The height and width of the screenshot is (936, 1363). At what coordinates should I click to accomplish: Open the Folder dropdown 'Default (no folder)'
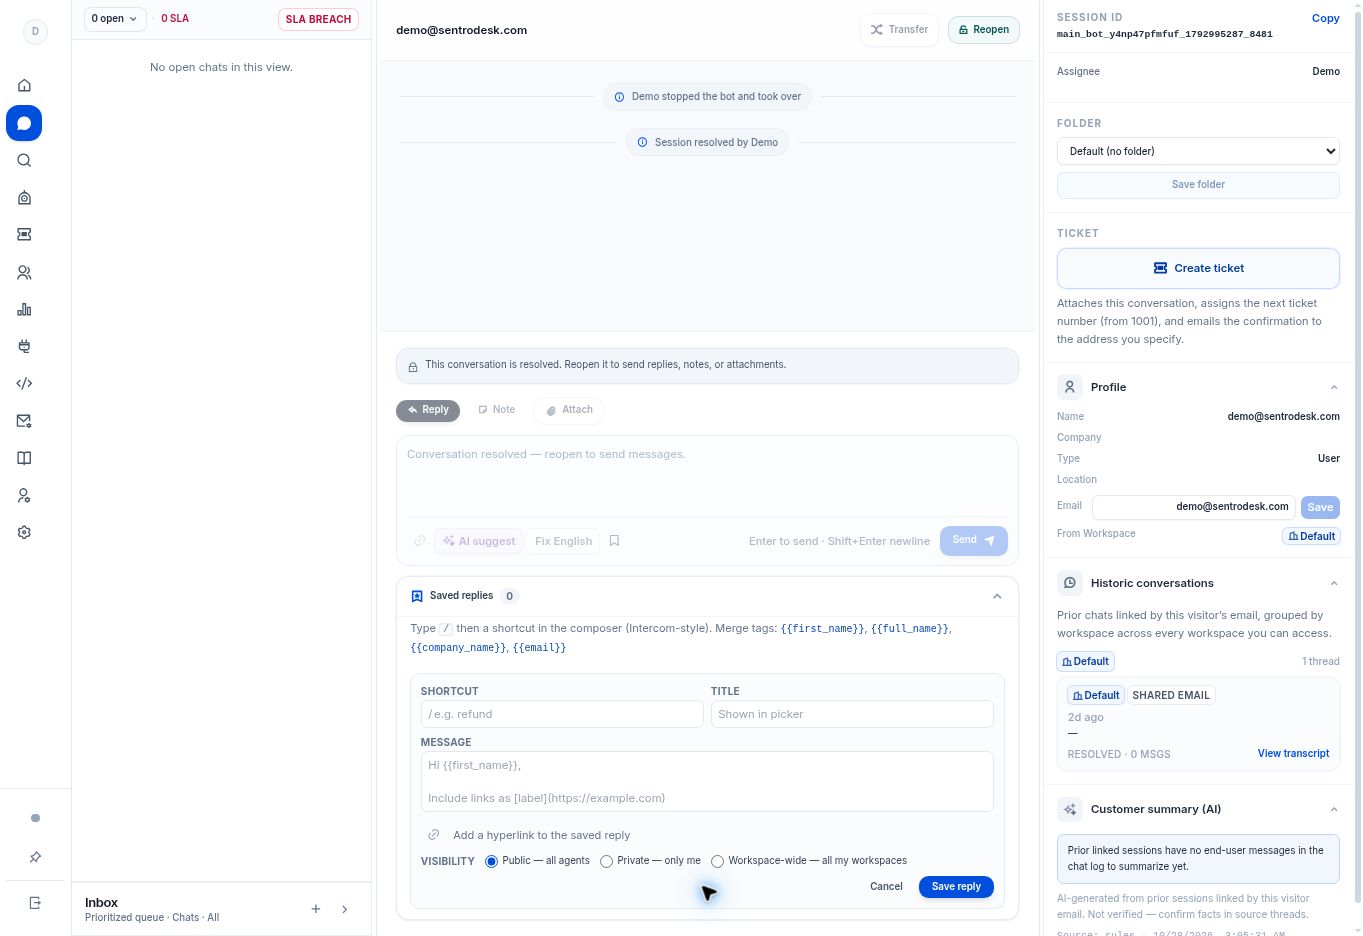[1198, 151]
